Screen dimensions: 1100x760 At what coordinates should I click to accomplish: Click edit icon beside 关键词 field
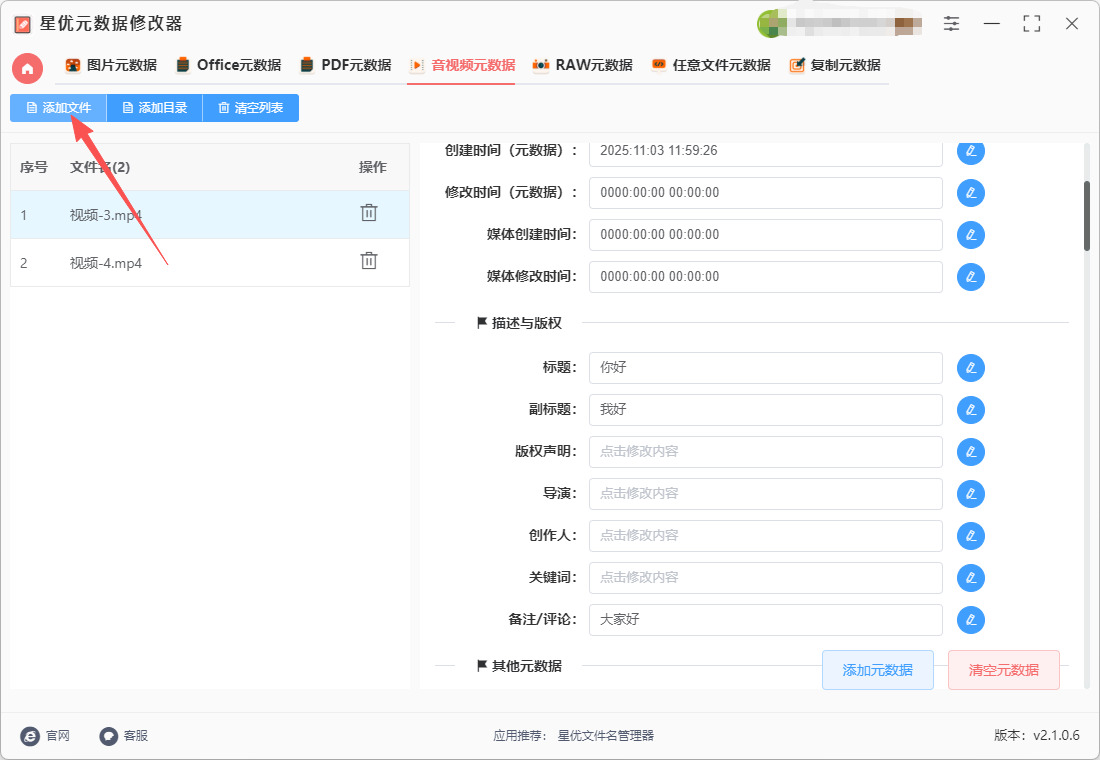click(x=970, y=578)
